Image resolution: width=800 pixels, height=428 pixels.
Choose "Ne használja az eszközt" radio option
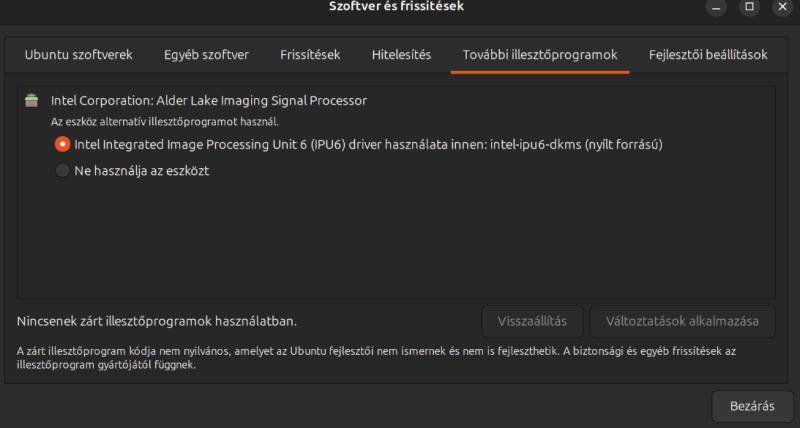click(62, 171)
